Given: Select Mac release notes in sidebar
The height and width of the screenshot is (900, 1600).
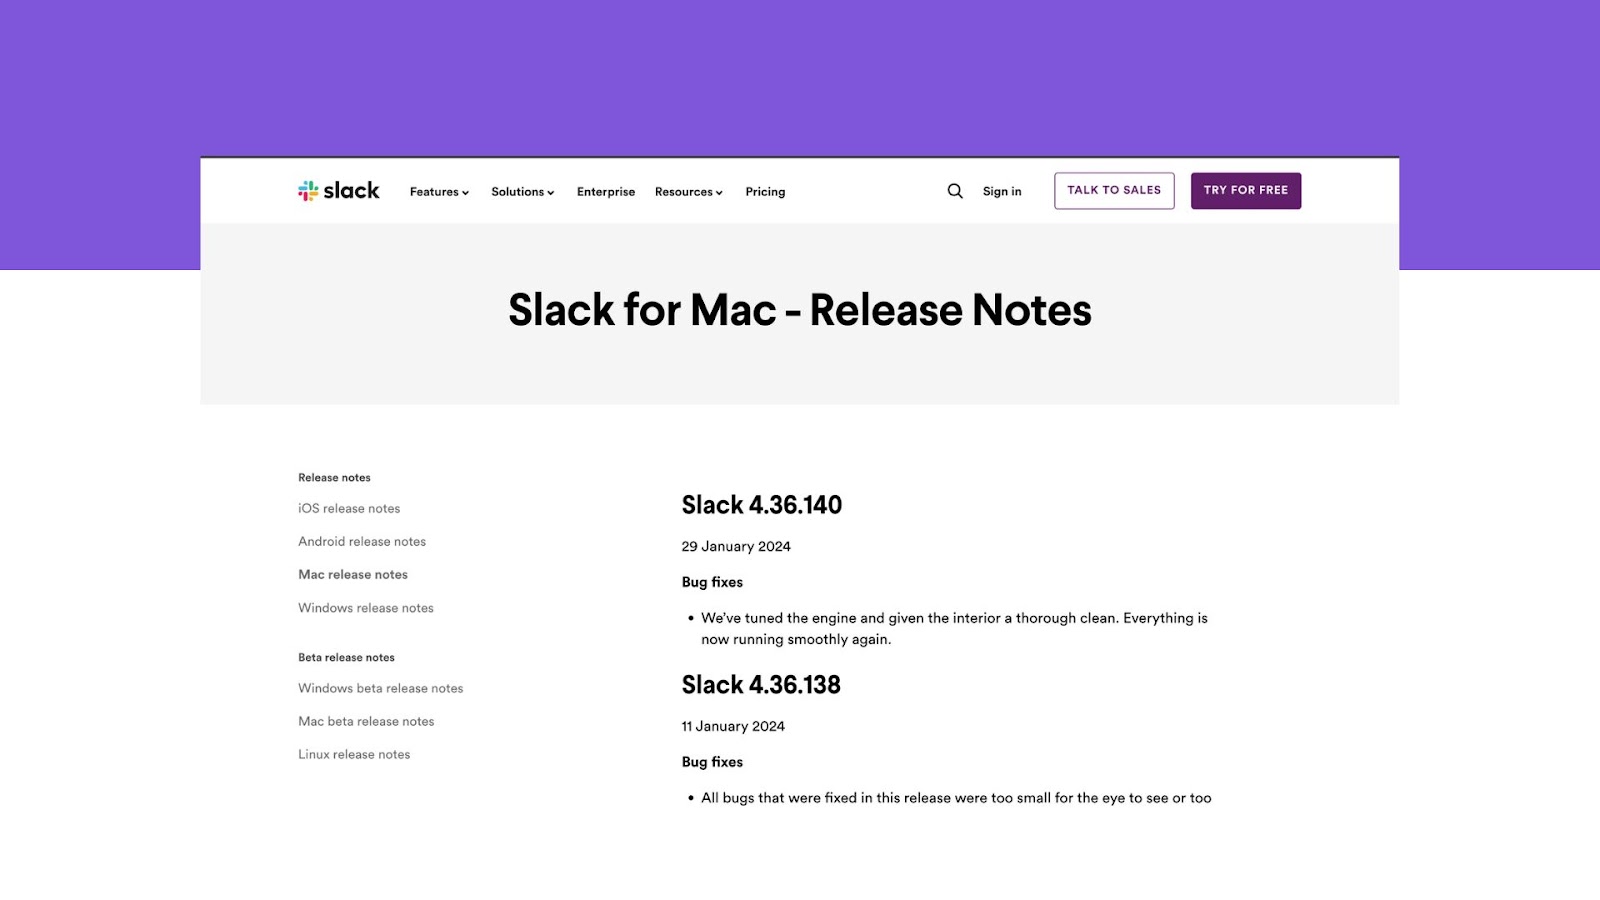Looking at the screenshot, I should [x=352, y=574].
